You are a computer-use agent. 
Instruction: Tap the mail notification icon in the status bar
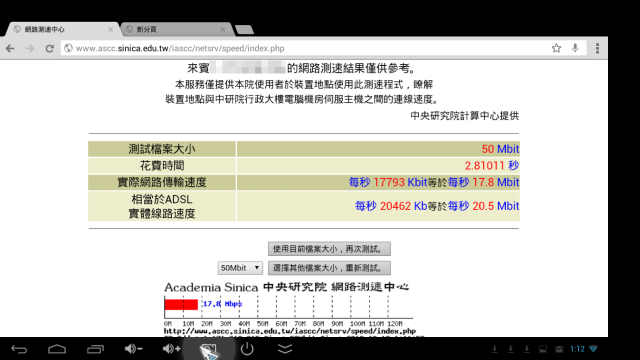tap(559, 349)
